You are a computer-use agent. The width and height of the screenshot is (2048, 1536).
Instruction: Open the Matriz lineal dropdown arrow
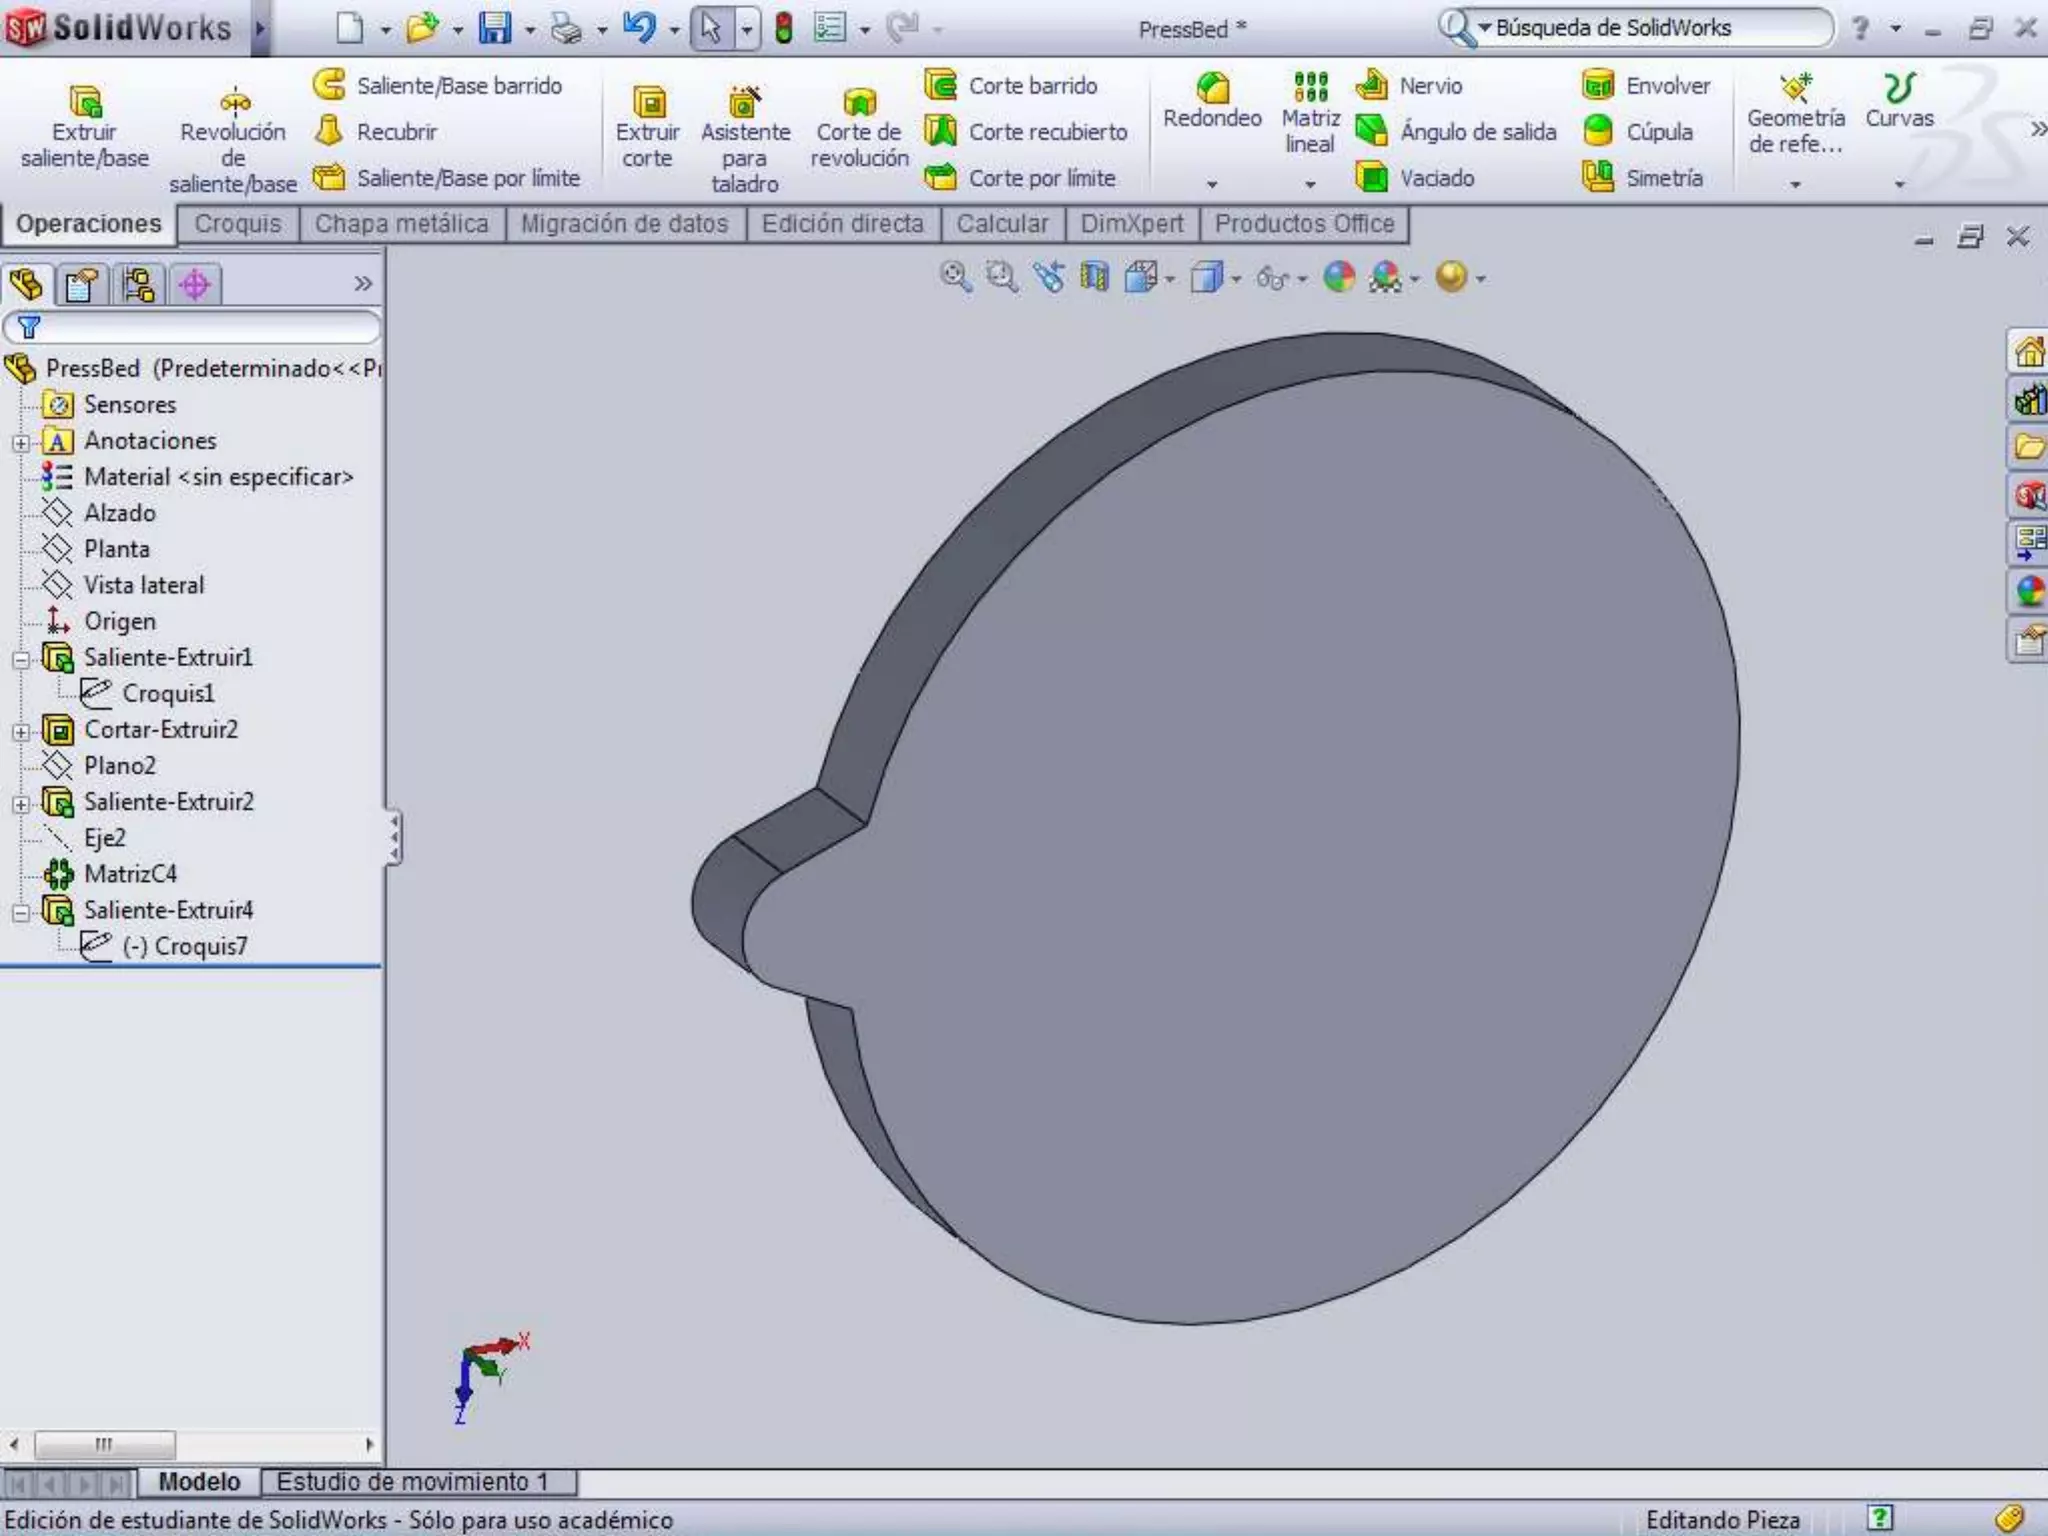1310,184
